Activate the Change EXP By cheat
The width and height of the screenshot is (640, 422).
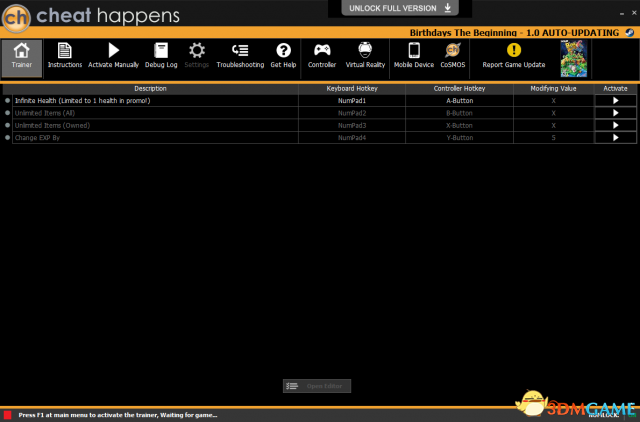[614, 137]
